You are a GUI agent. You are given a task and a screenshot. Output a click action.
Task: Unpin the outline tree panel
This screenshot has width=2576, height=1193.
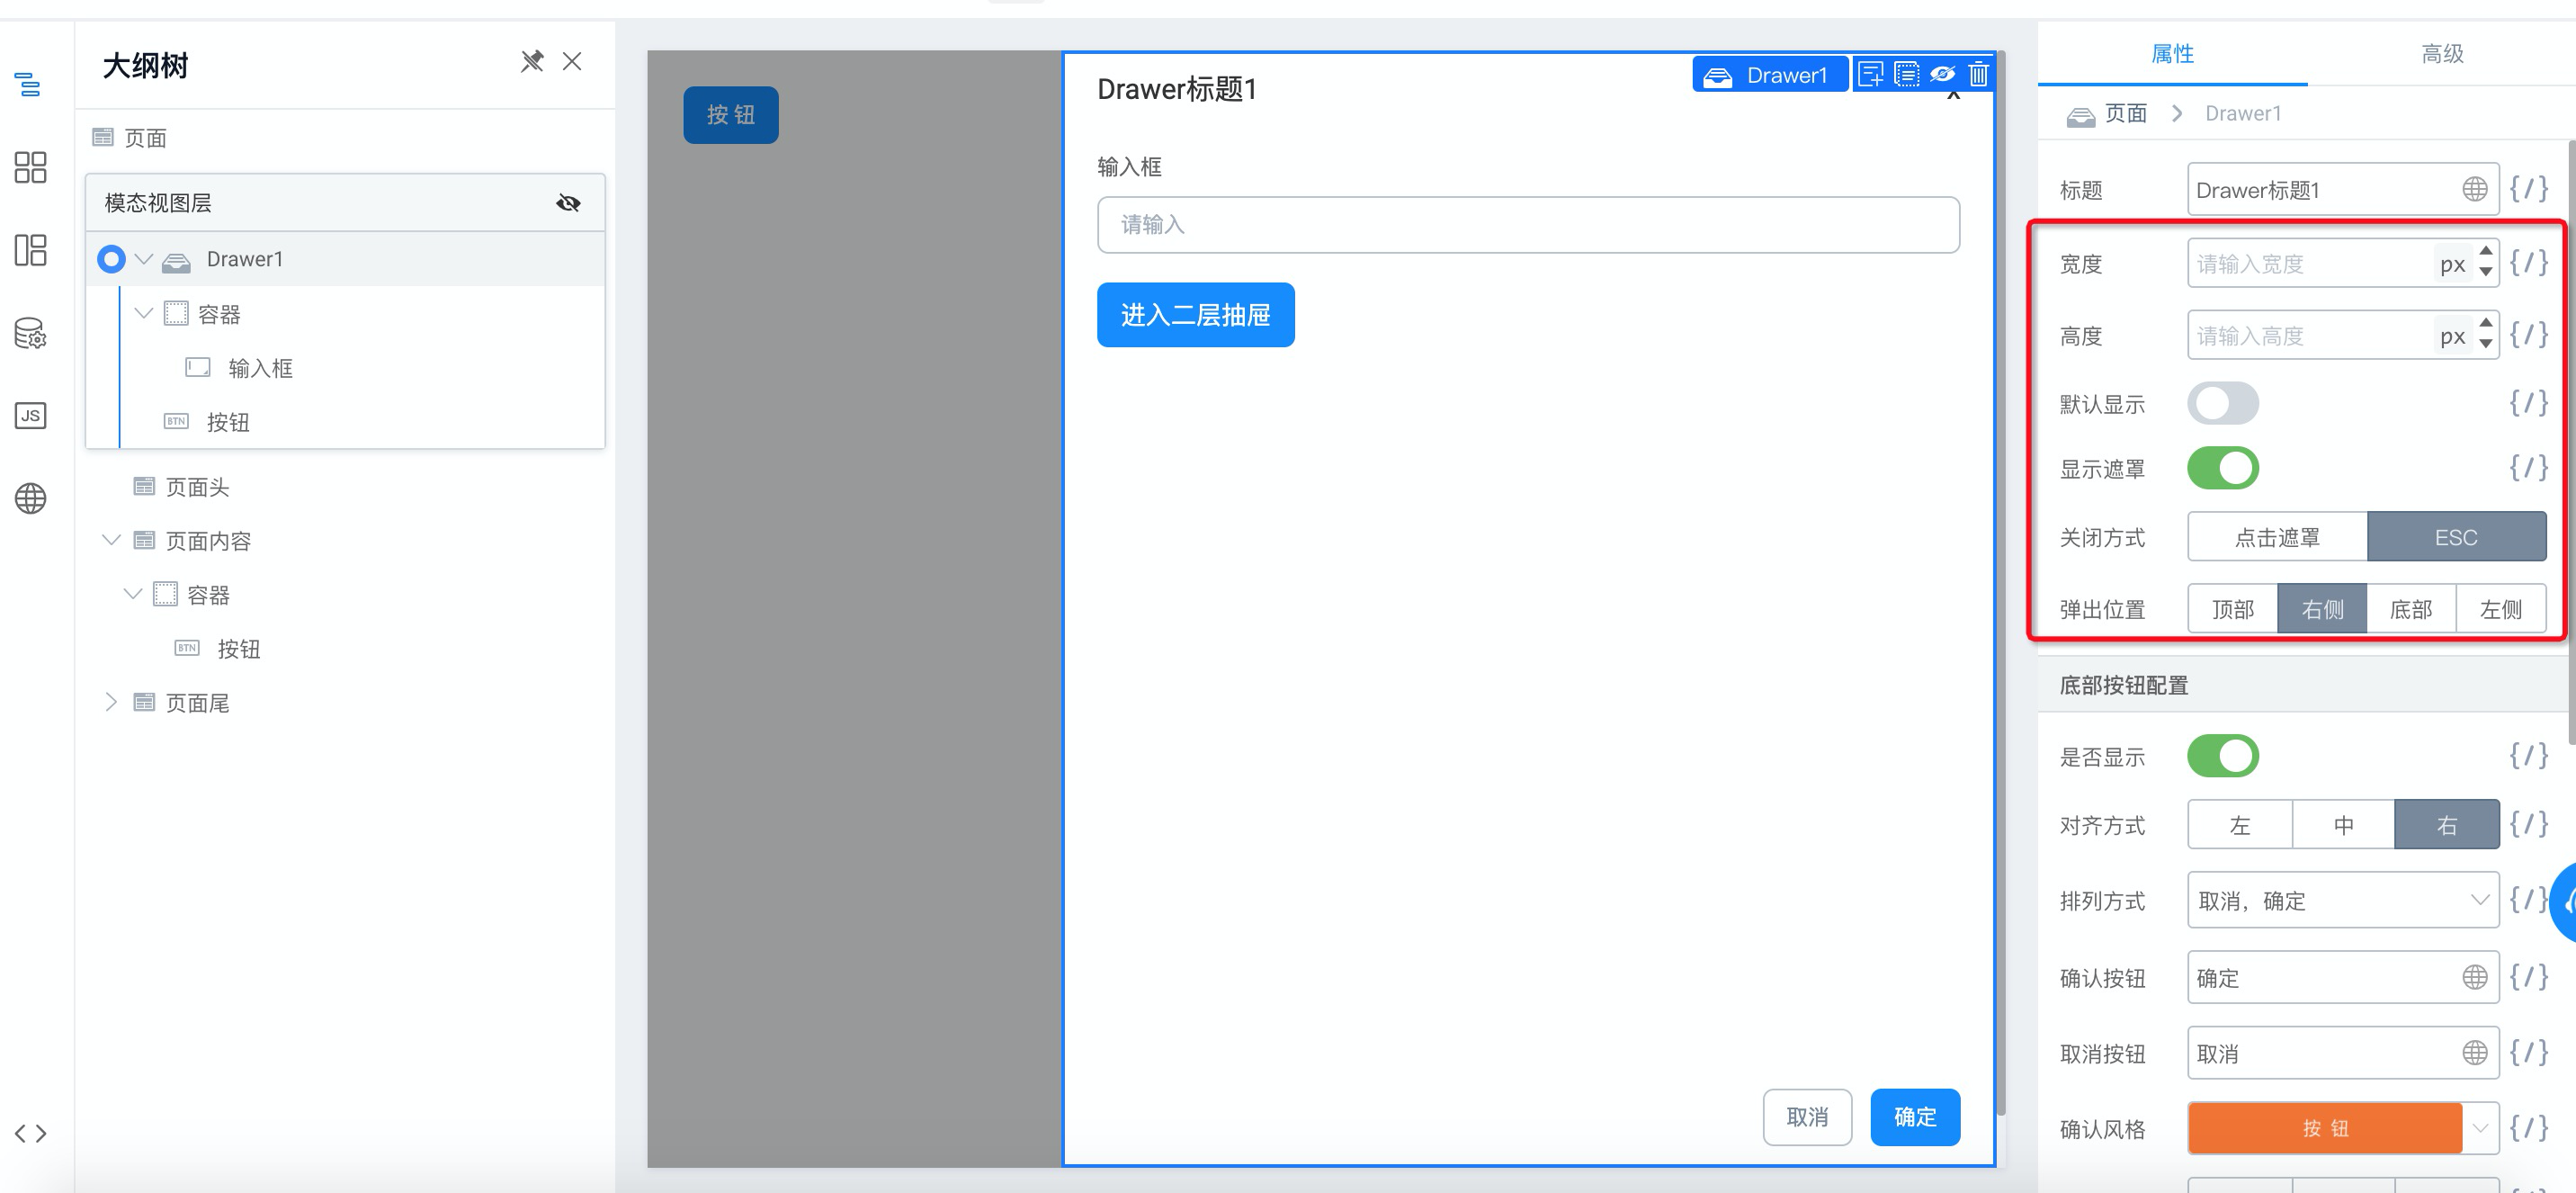coord(532,62)
